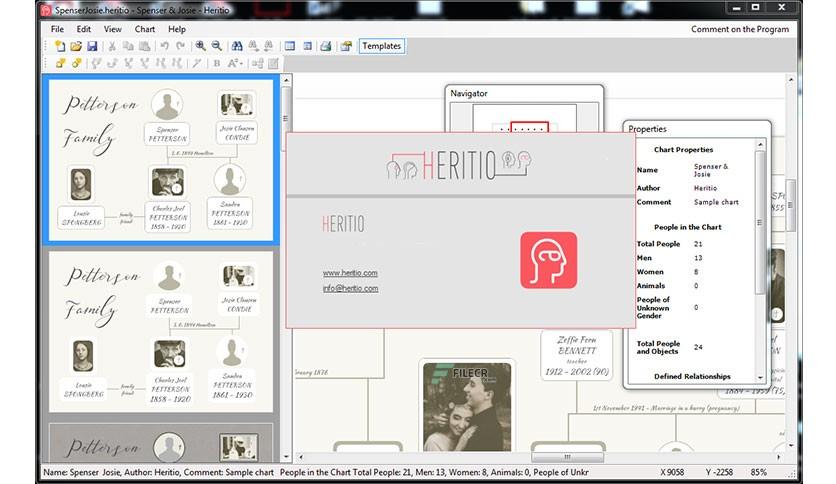Click the first relationship connector icon in second toolbar
The height and width of the screenshot is (484, 836).
click(96, 63)
